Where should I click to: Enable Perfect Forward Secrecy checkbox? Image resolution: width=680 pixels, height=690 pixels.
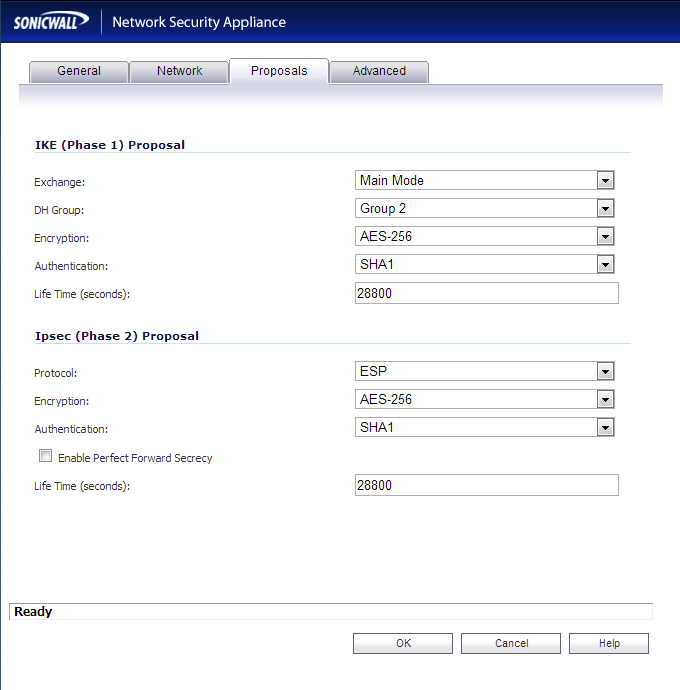point(45,455)
